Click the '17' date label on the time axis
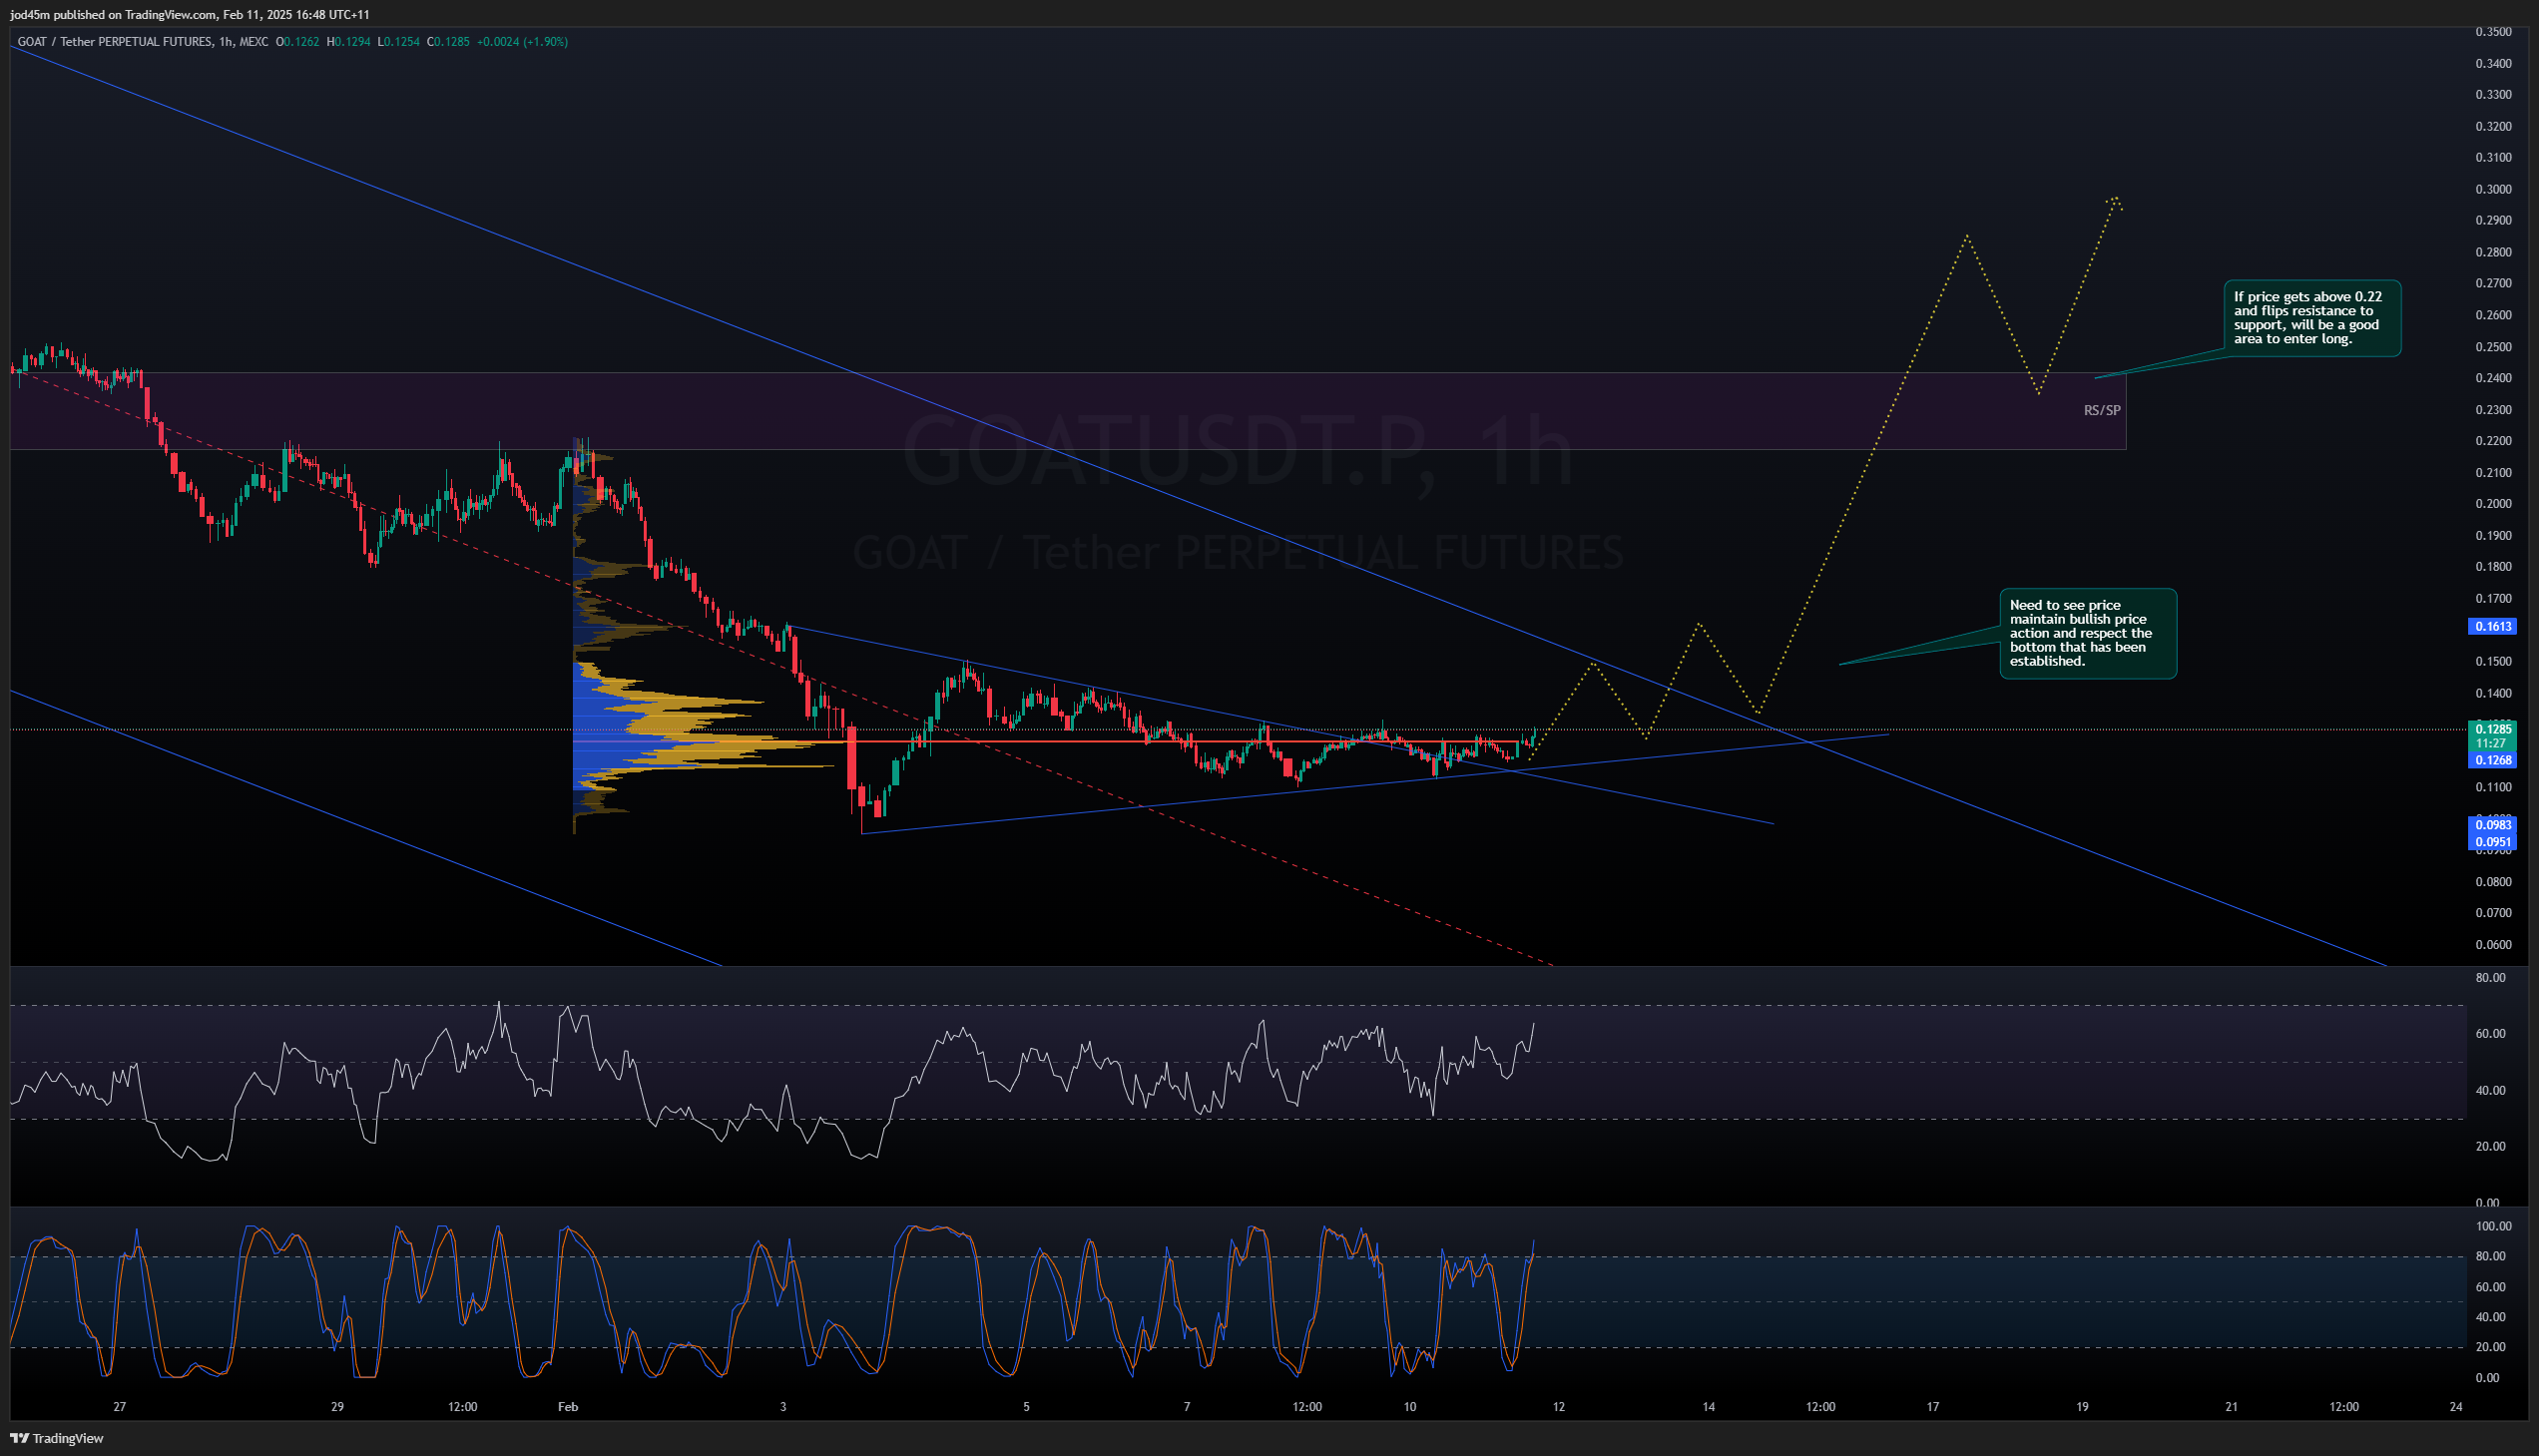Screen dimensions: 2539x1456 1933,1407
